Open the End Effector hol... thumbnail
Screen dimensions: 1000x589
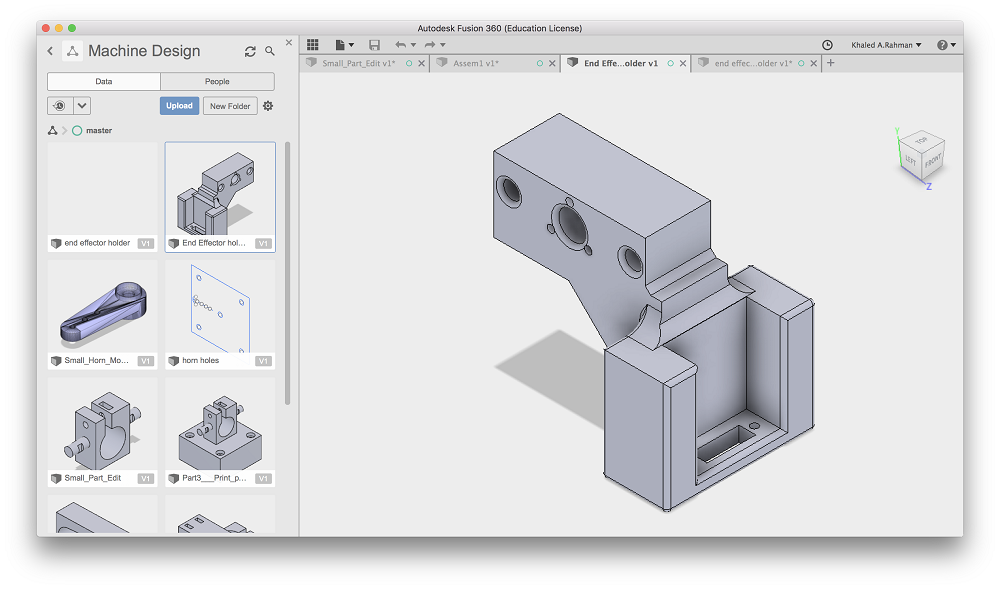point(220,197)
